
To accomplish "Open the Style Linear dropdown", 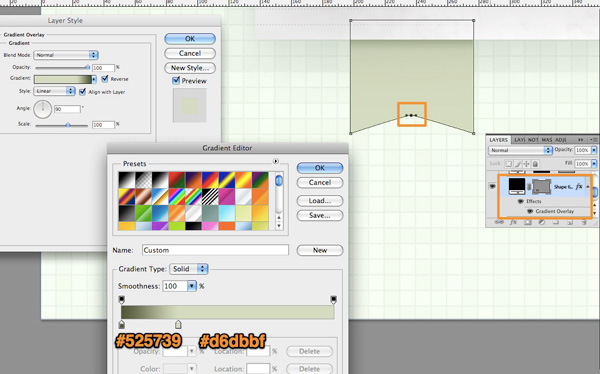I will (x=54, y=91).
